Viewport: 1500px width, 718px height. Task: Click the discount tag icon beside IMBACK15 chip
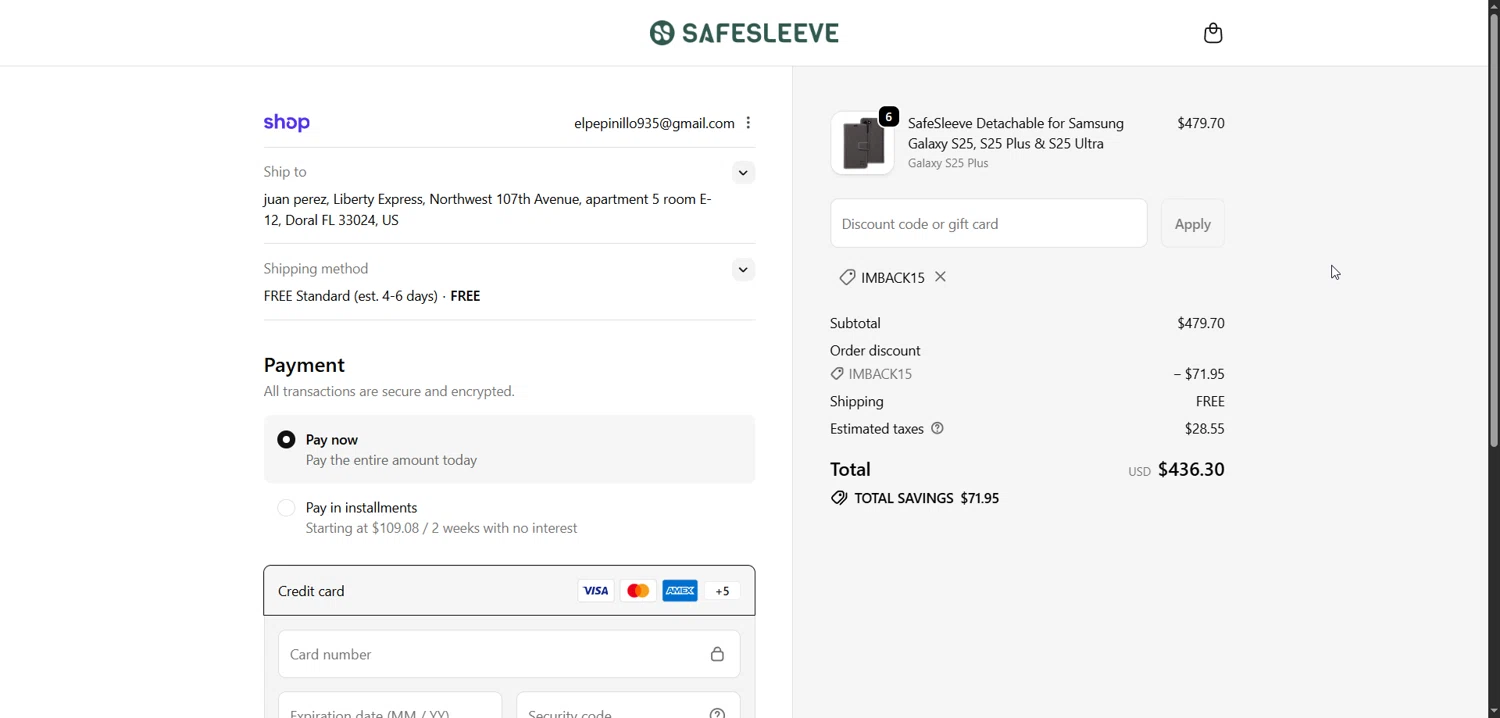point(847,278)
